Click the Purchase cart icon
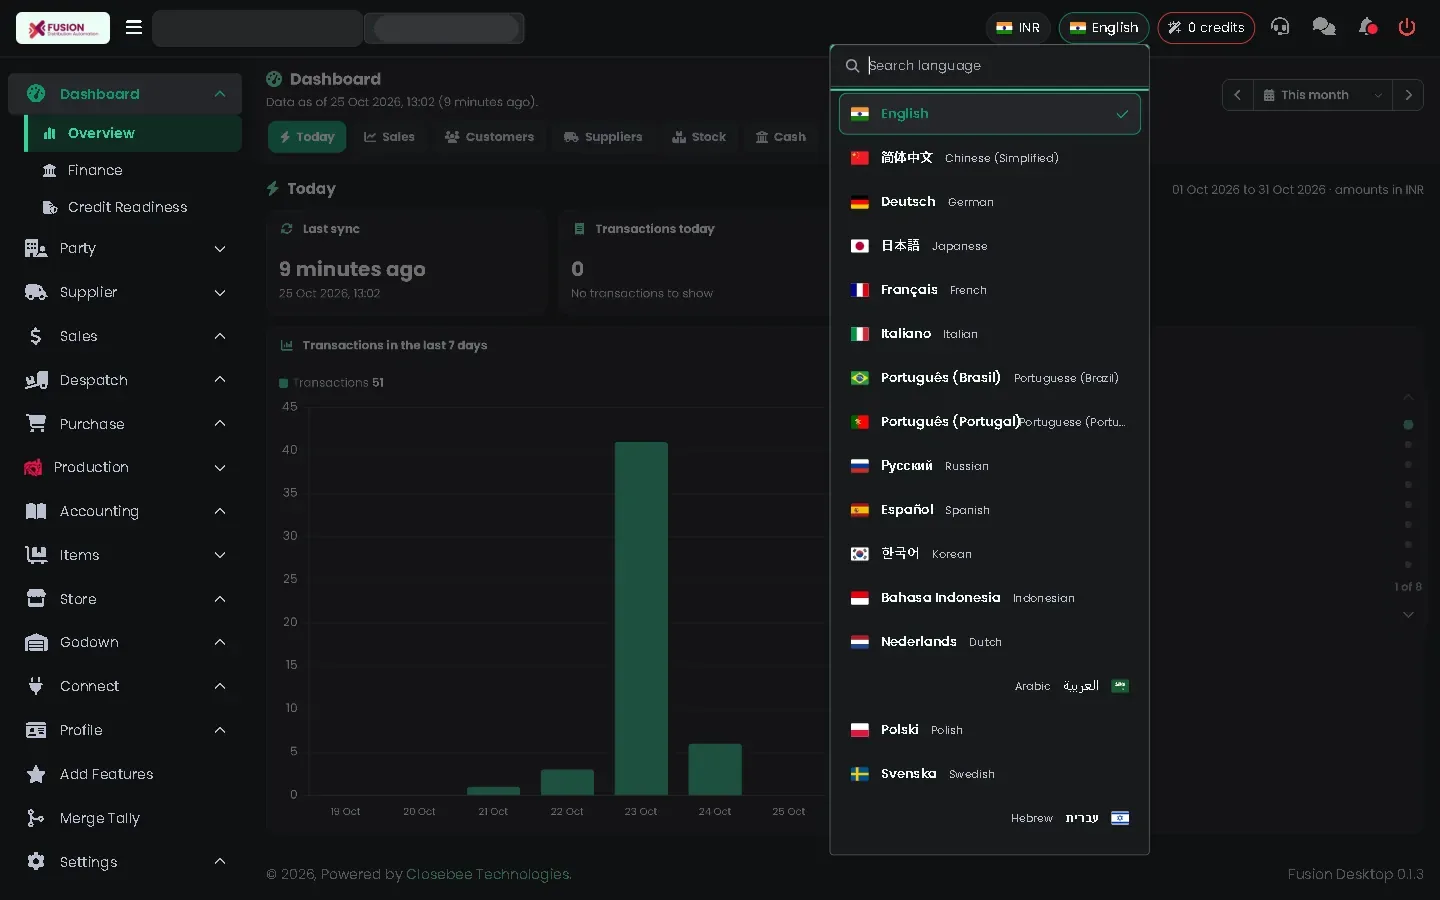The height and width of the screenshot is (900, 1440). point(36,424)
